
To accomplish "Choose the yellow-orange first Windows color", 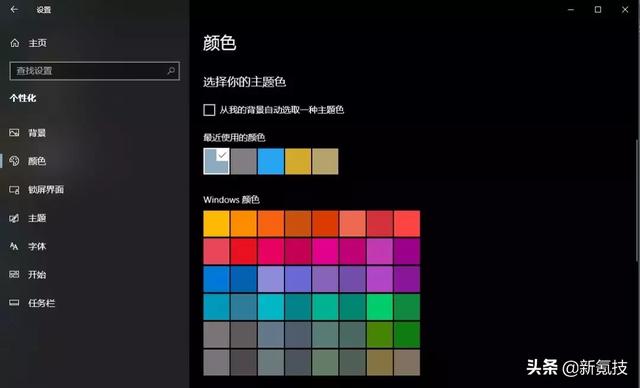I will pyautogui.click(x=216, y=224).
